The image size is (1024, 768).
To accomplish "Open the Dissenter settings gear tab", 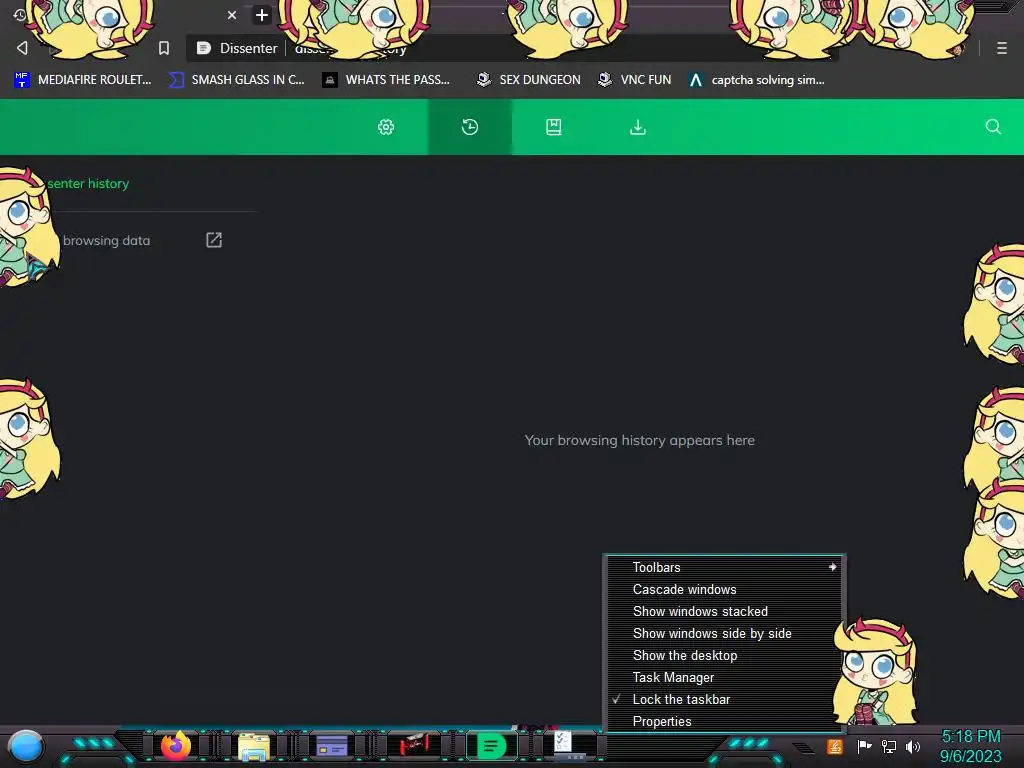I will 386,127.
